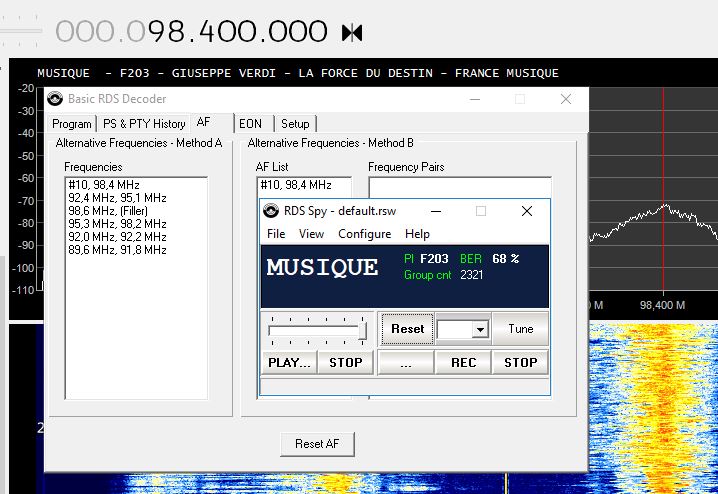
Task: Select the 92,4 MHz, 95,1 MHz list entry
Action: click(x=117, y=198)
